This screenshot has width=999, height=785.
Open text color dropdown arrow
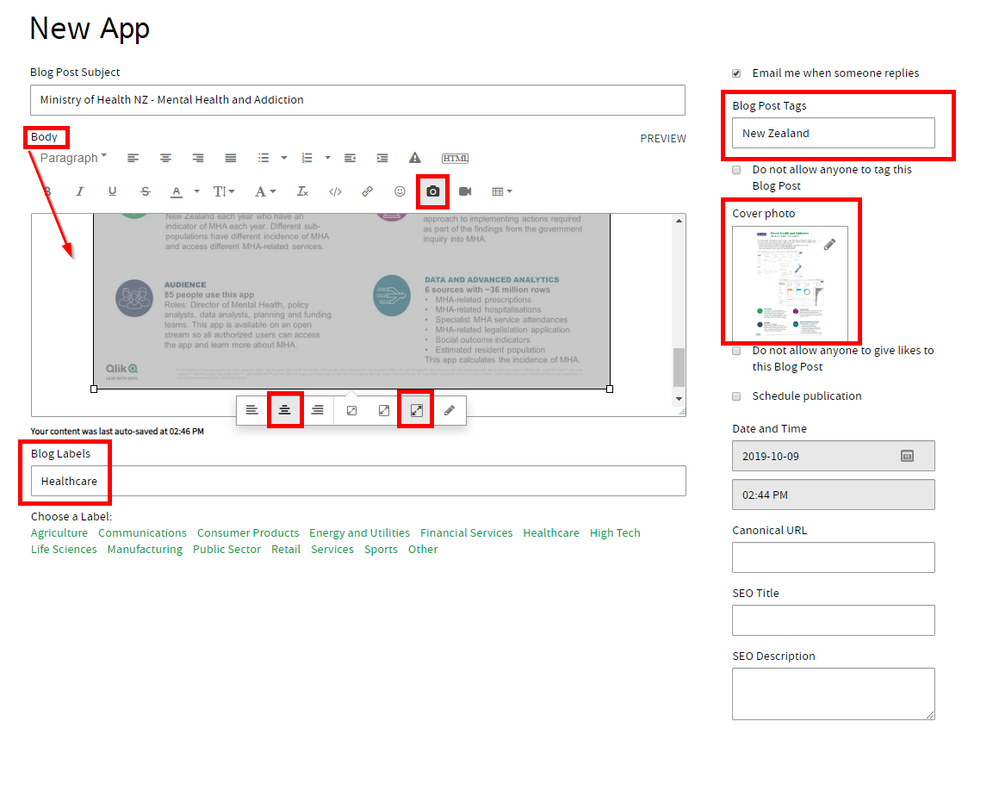coord(197,191)
